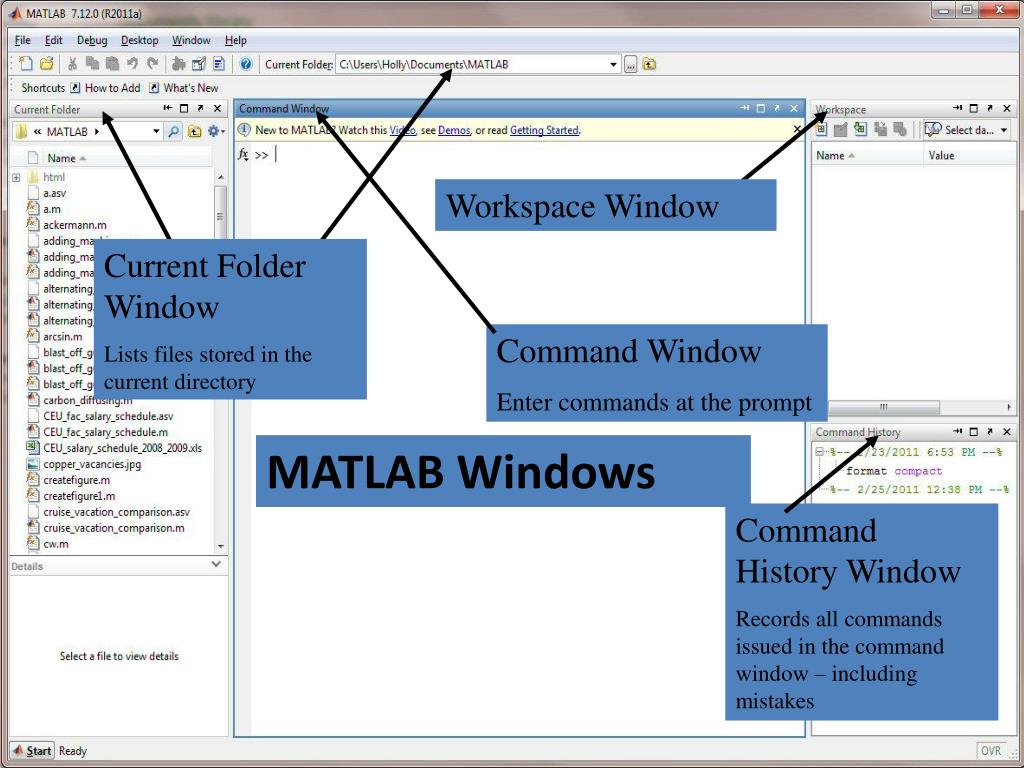Minimize the Command Window panel

point(744,108)
